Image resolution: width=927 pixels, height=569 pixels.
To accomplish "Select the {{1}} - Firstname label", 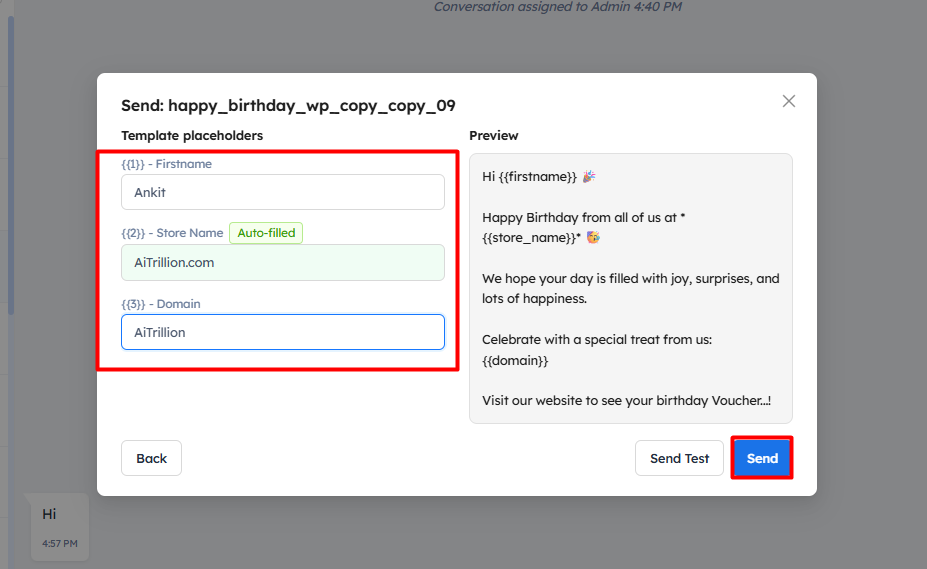I will point(166,164).
